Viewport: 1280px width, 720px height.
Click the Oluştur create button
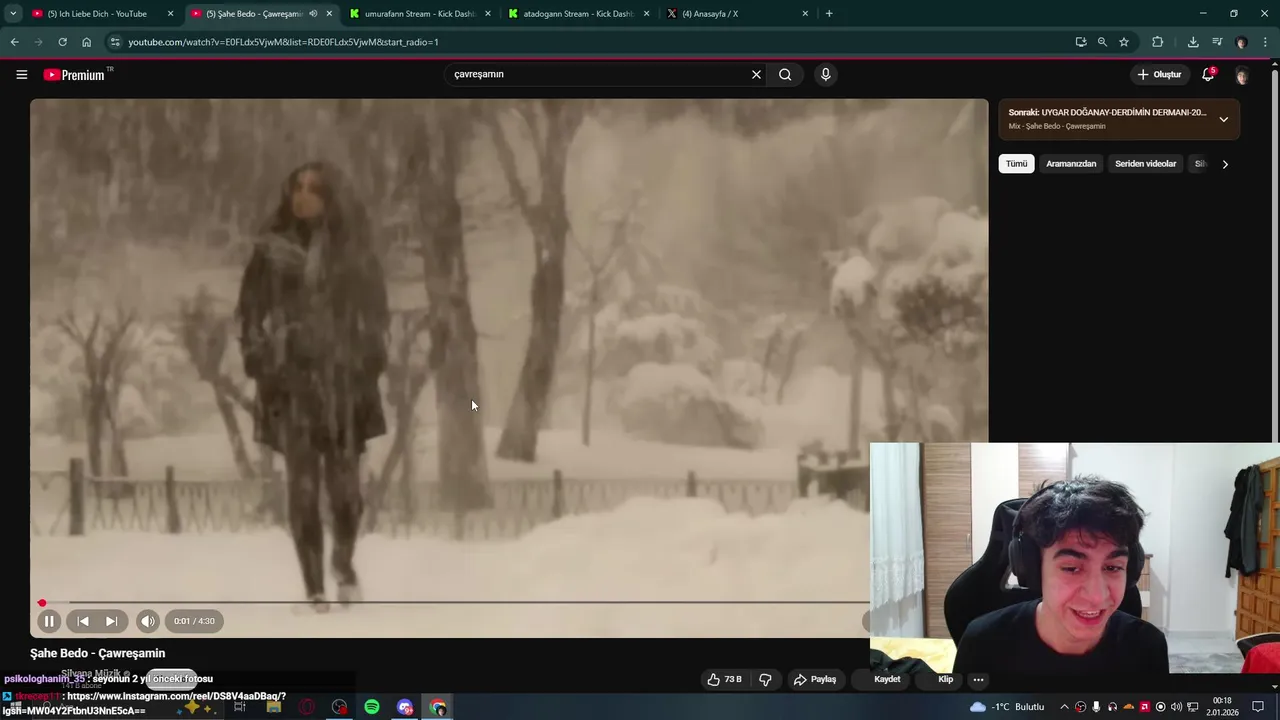(x=1159, y=74)
